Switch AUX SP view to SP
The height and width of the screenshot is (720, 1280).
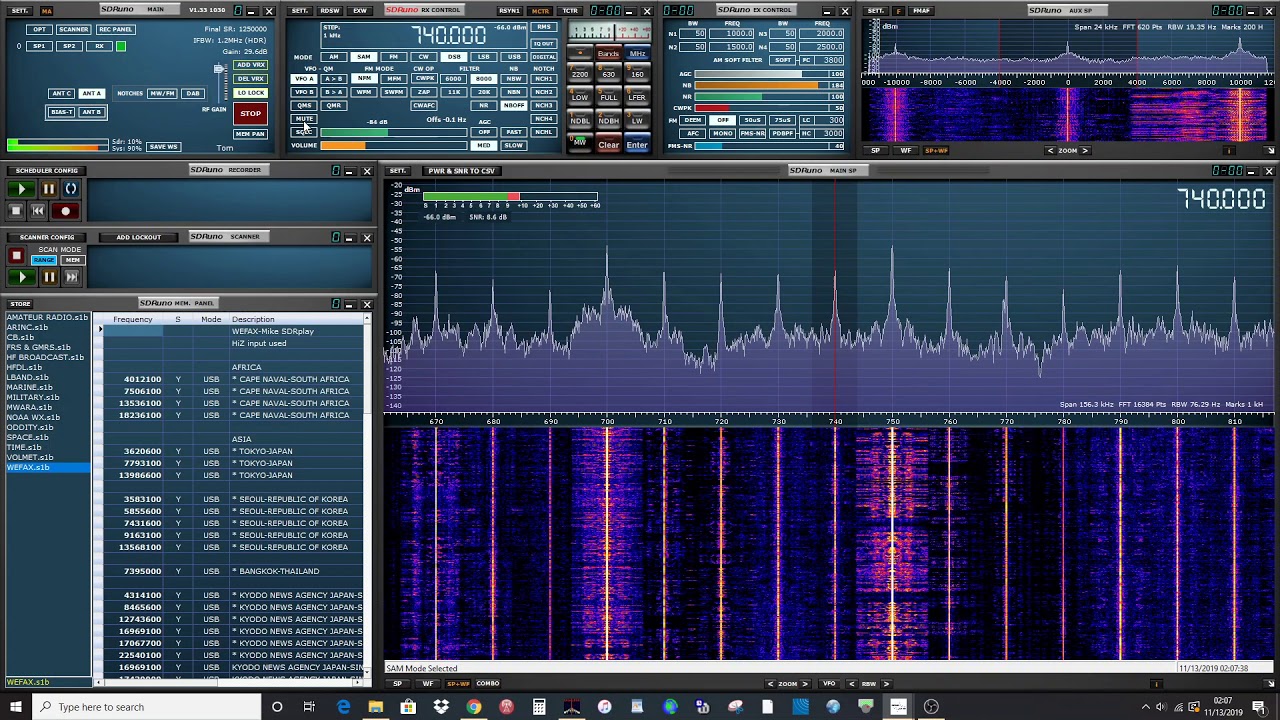(x=876, y=151)
